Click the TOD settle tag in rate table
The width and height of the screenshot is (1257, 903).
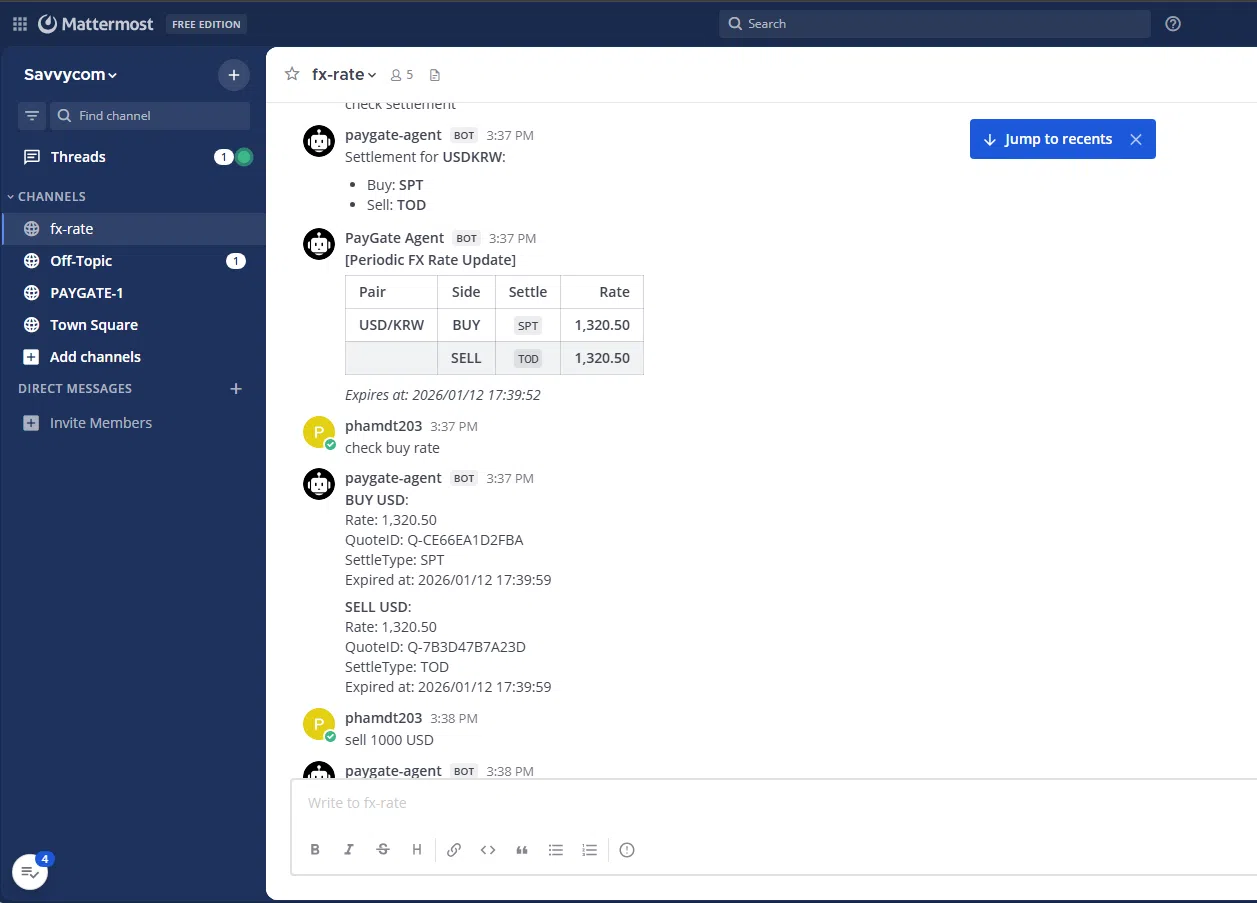[528, 359]
